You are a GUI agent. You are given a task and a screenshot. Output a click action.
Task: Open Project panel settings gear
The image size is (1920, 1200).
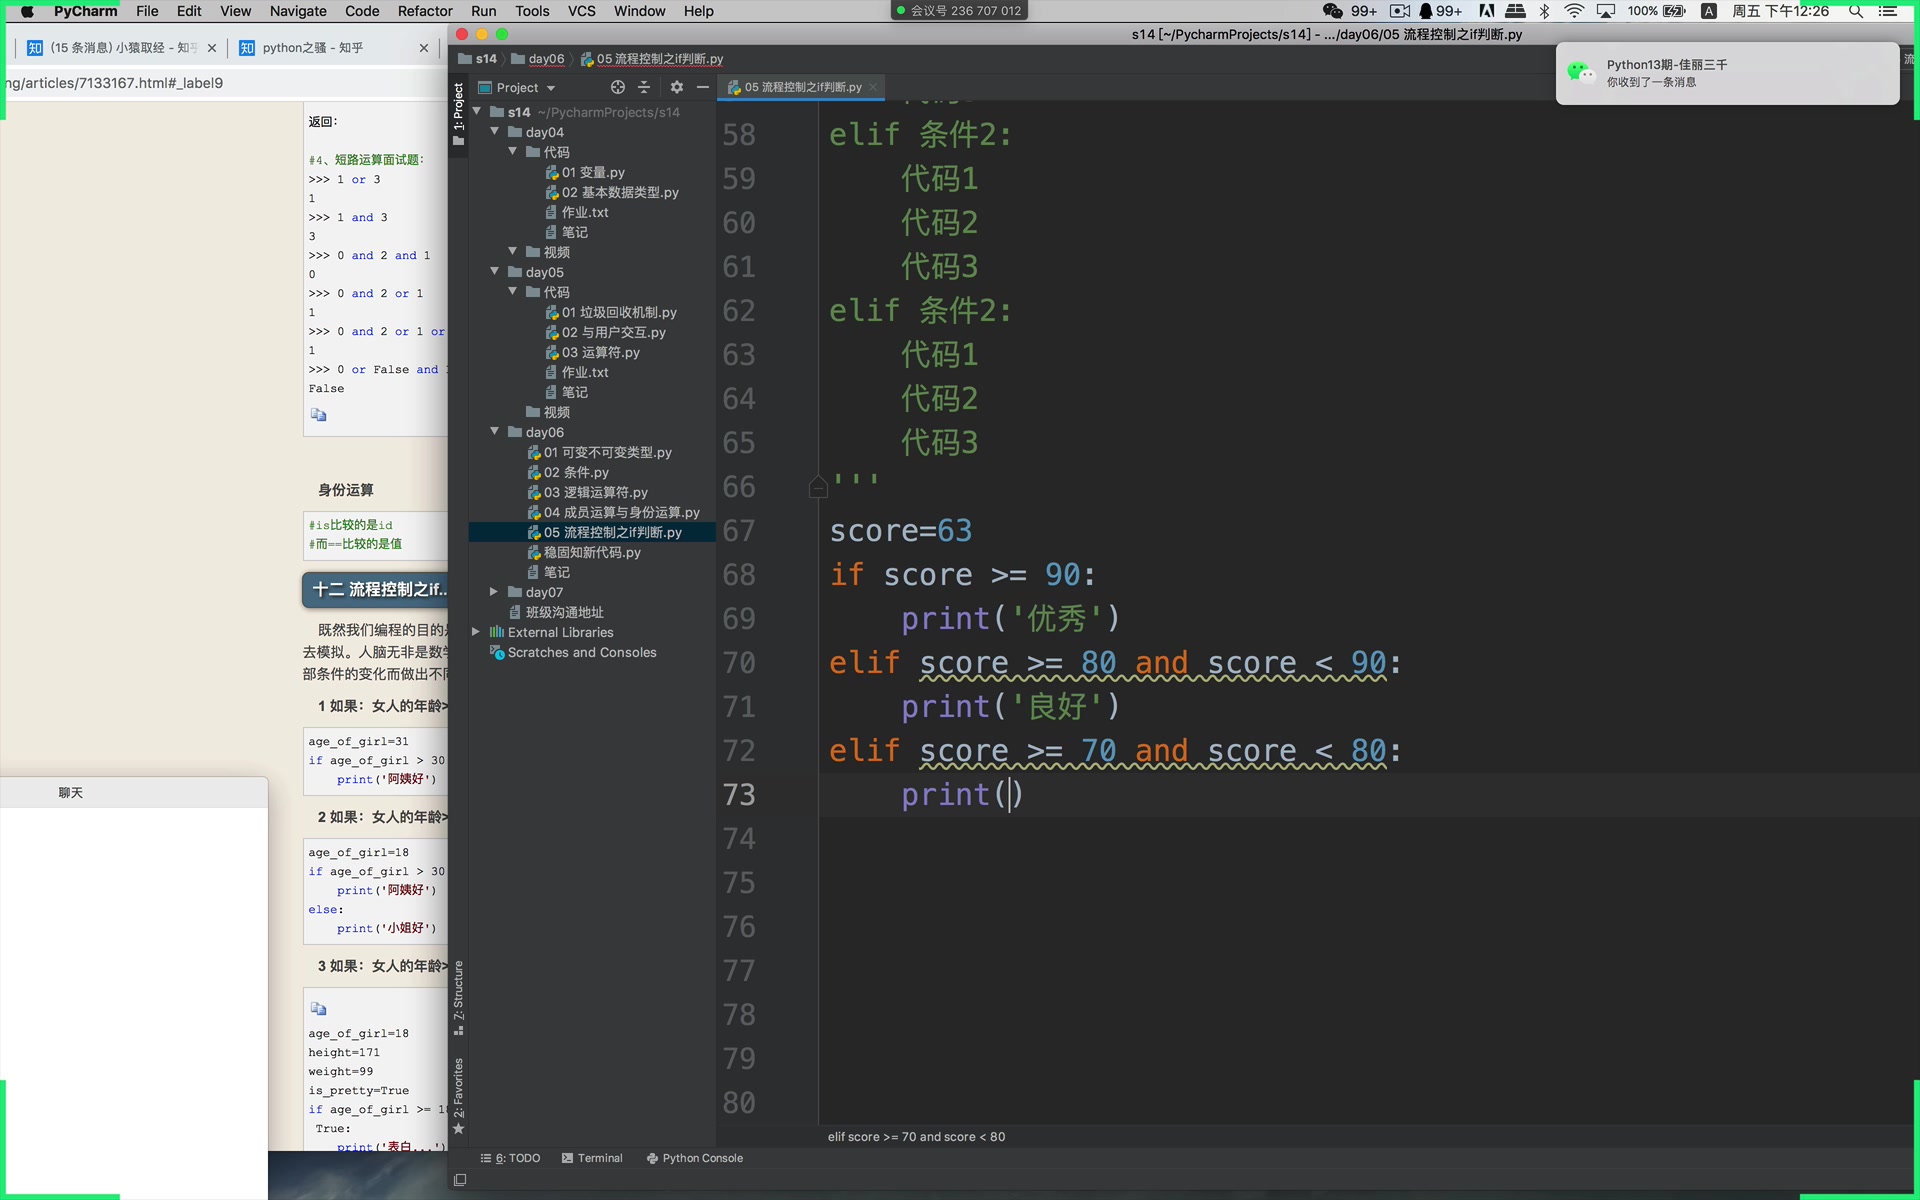[677, 87]
